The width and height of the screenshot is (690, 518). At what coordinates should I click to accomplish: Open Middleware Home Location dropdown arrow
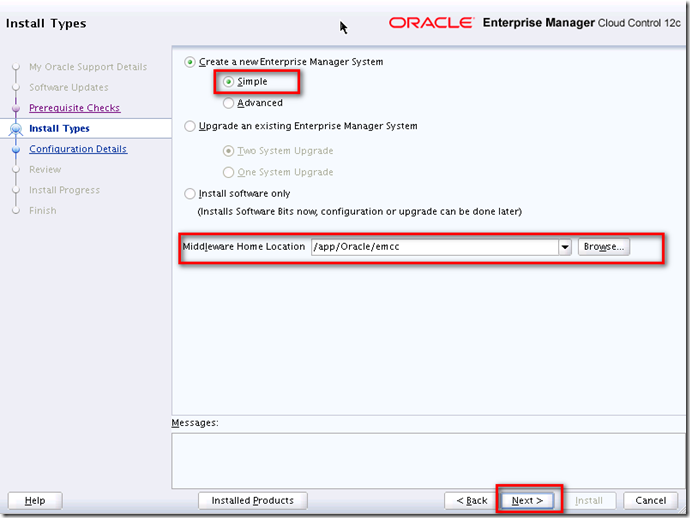point(565,247)
